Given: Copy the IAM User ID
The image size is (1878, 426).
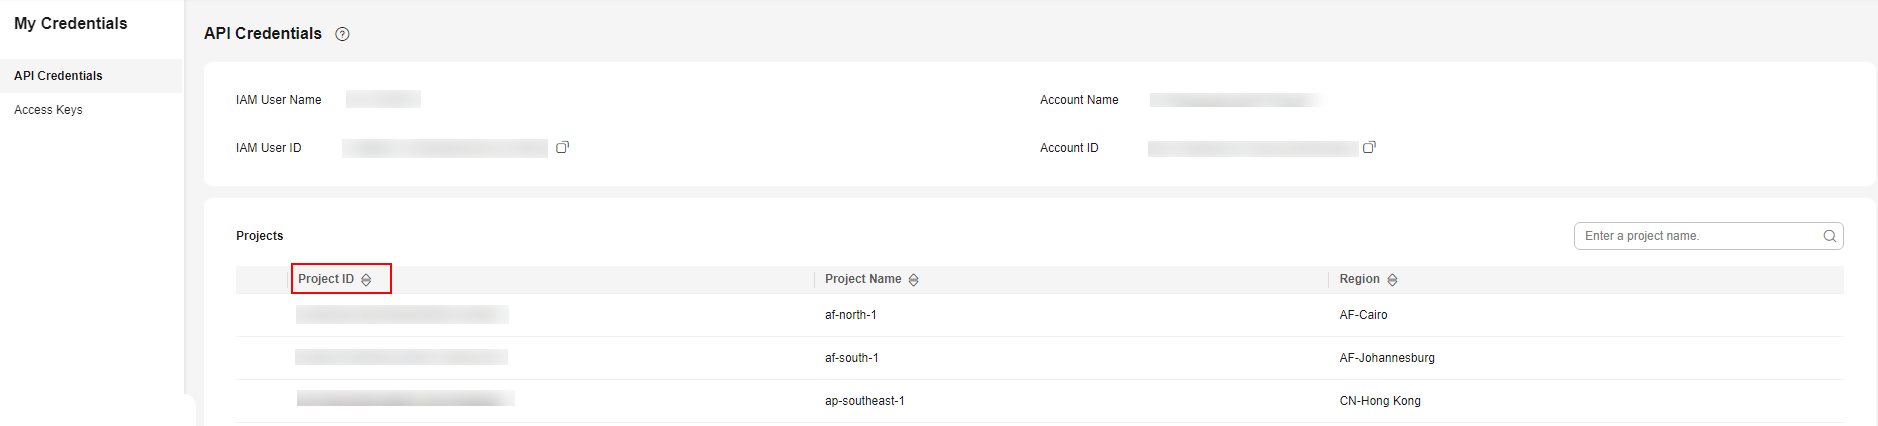Looking at the screenshot, I should click(x=562, y=147).
